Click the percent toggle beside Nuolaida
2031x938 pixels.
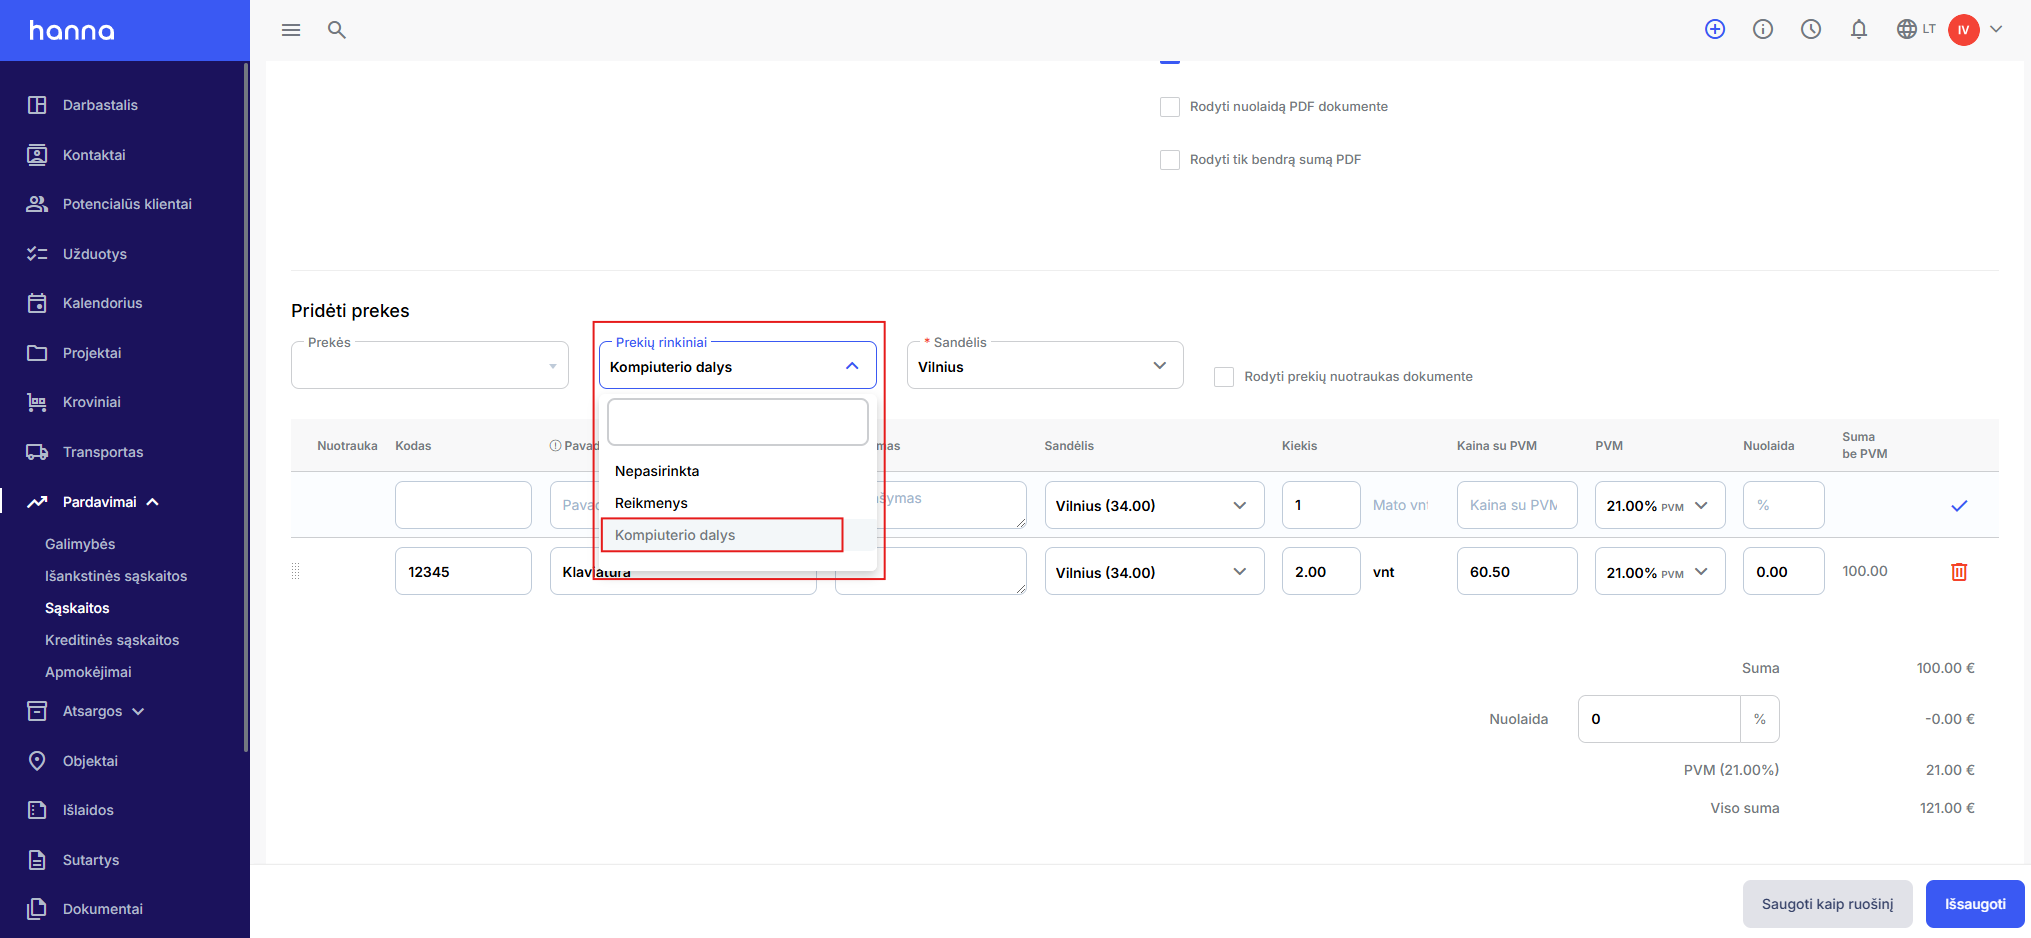tap(1760, 719)
